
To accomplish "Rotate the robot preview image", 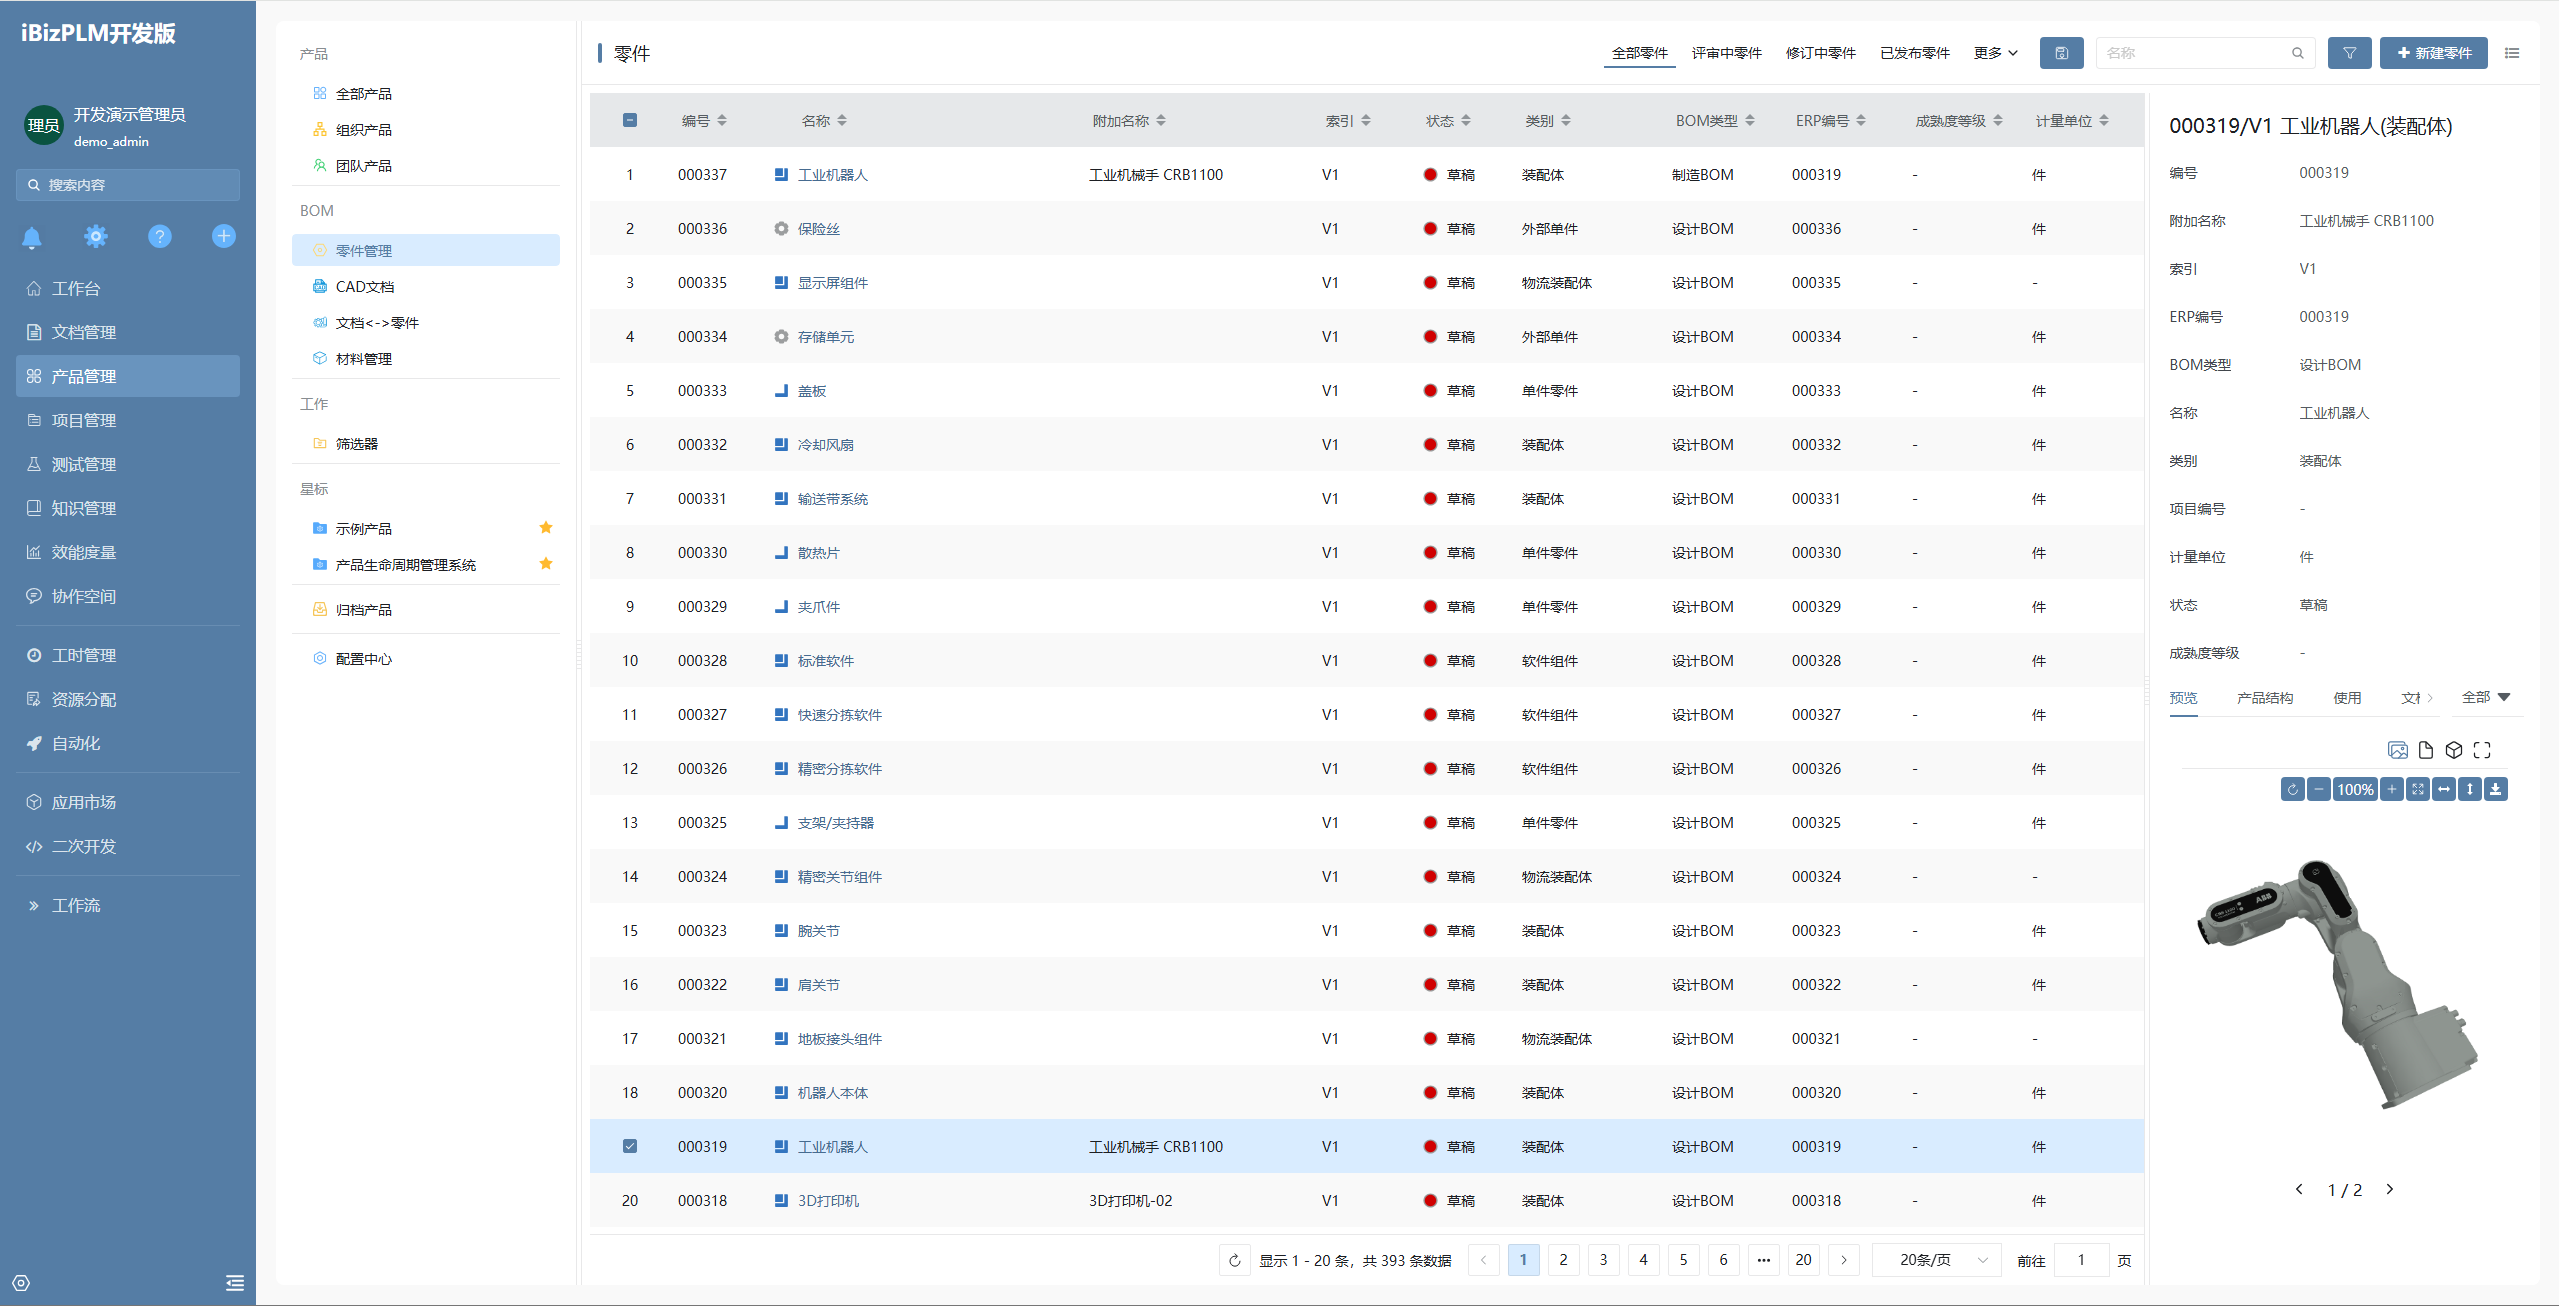I will pyautogui.click(x=2292, y=789).
